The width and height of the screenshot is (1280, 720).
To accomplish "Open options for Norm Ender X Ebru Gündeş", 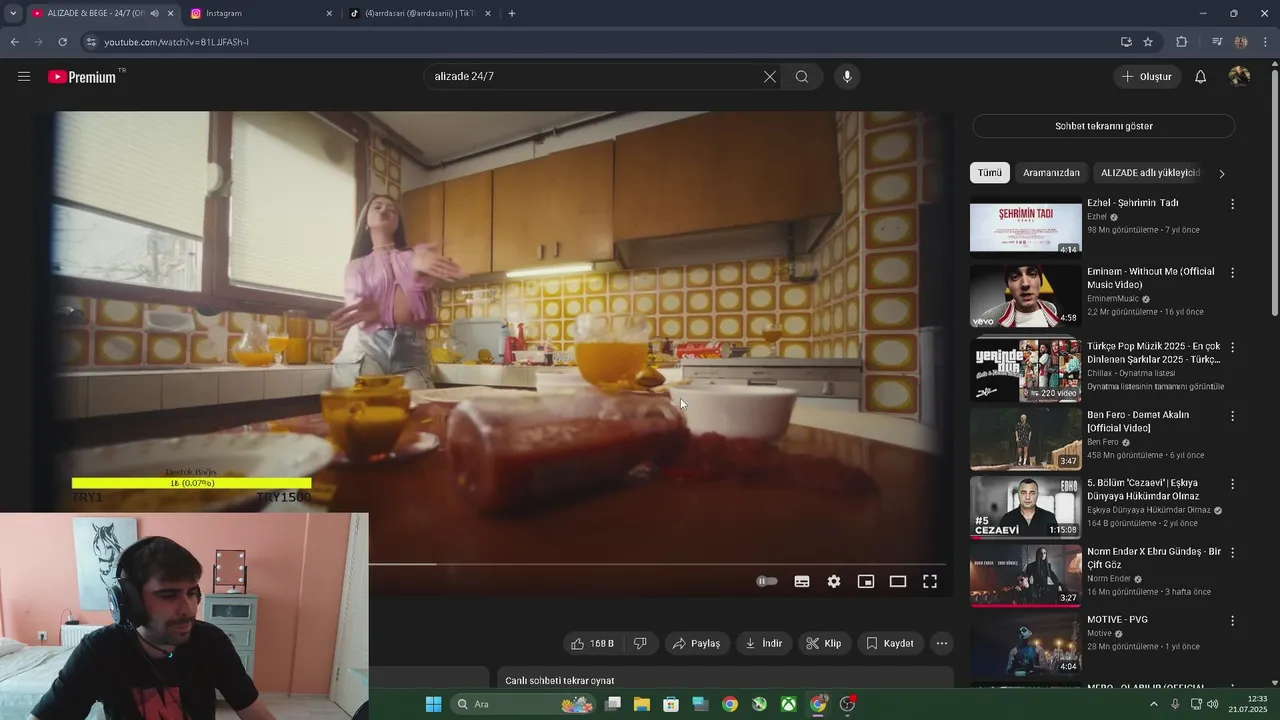I will (x=1232, y=552).
